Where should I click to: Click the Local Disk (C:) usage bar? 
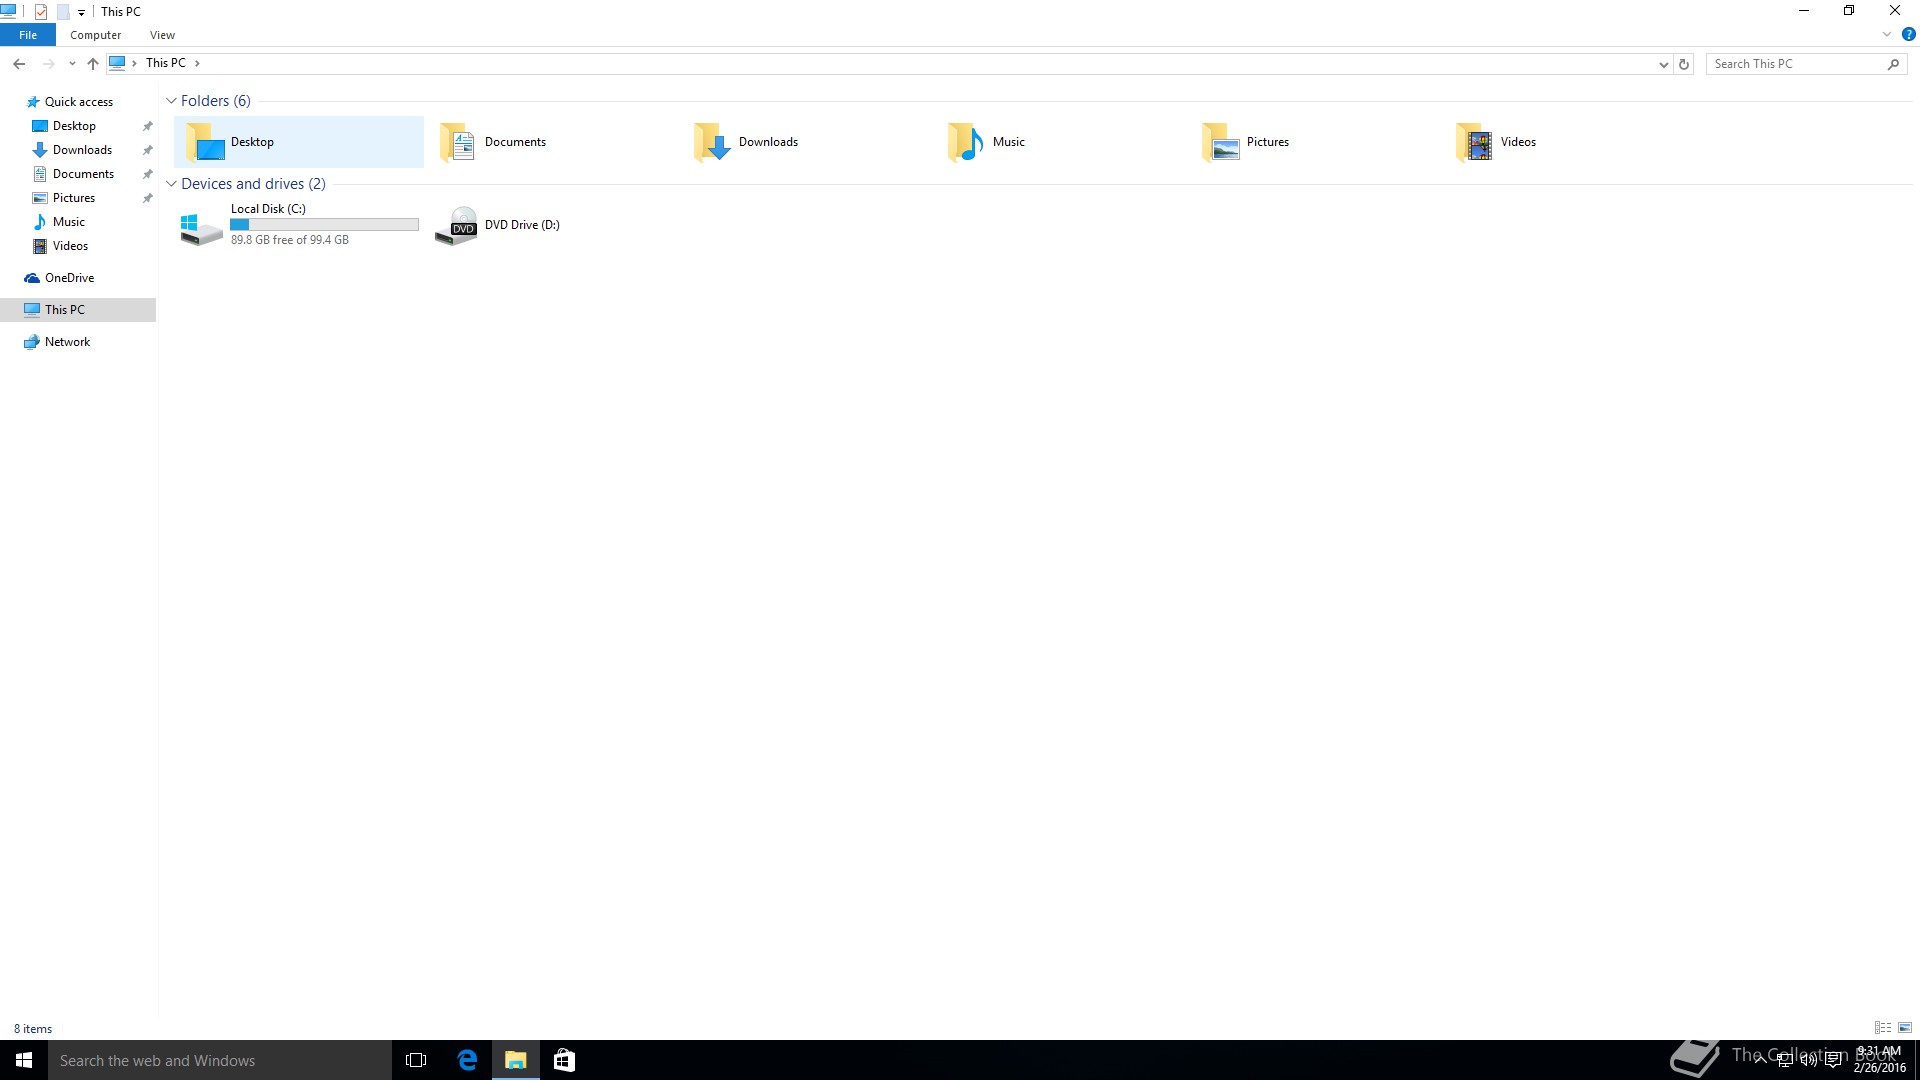point(324,225)
